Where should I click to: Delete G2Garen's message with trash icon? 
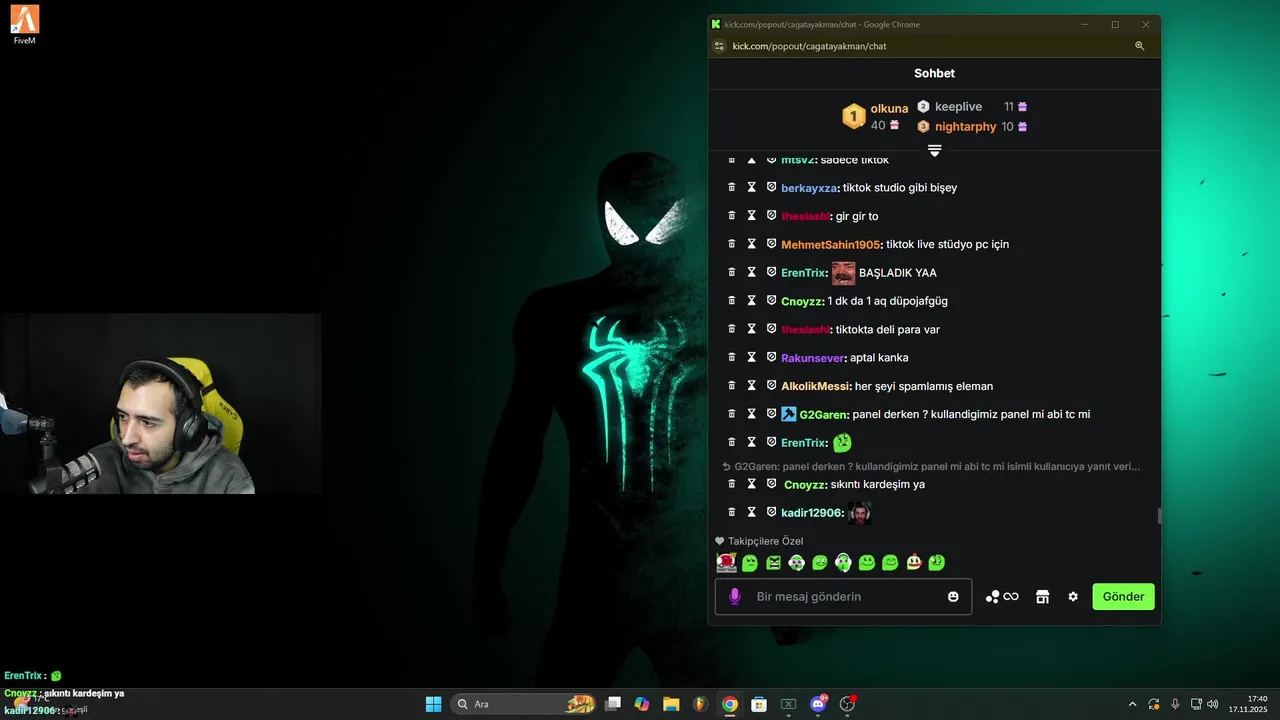tap(732, 414)
